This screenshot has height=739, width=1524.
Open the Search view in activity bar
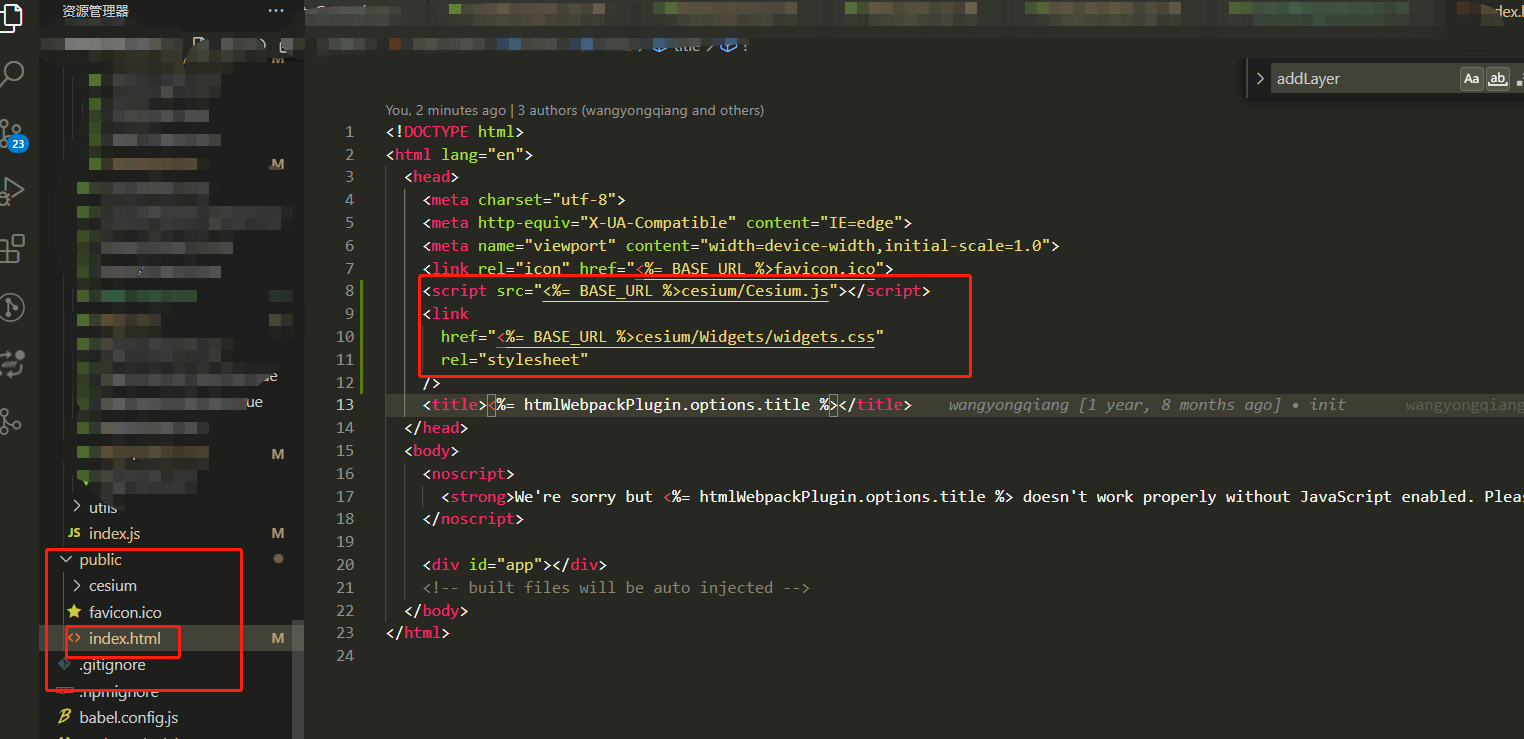pyautogui.click(x=12, y=73)
